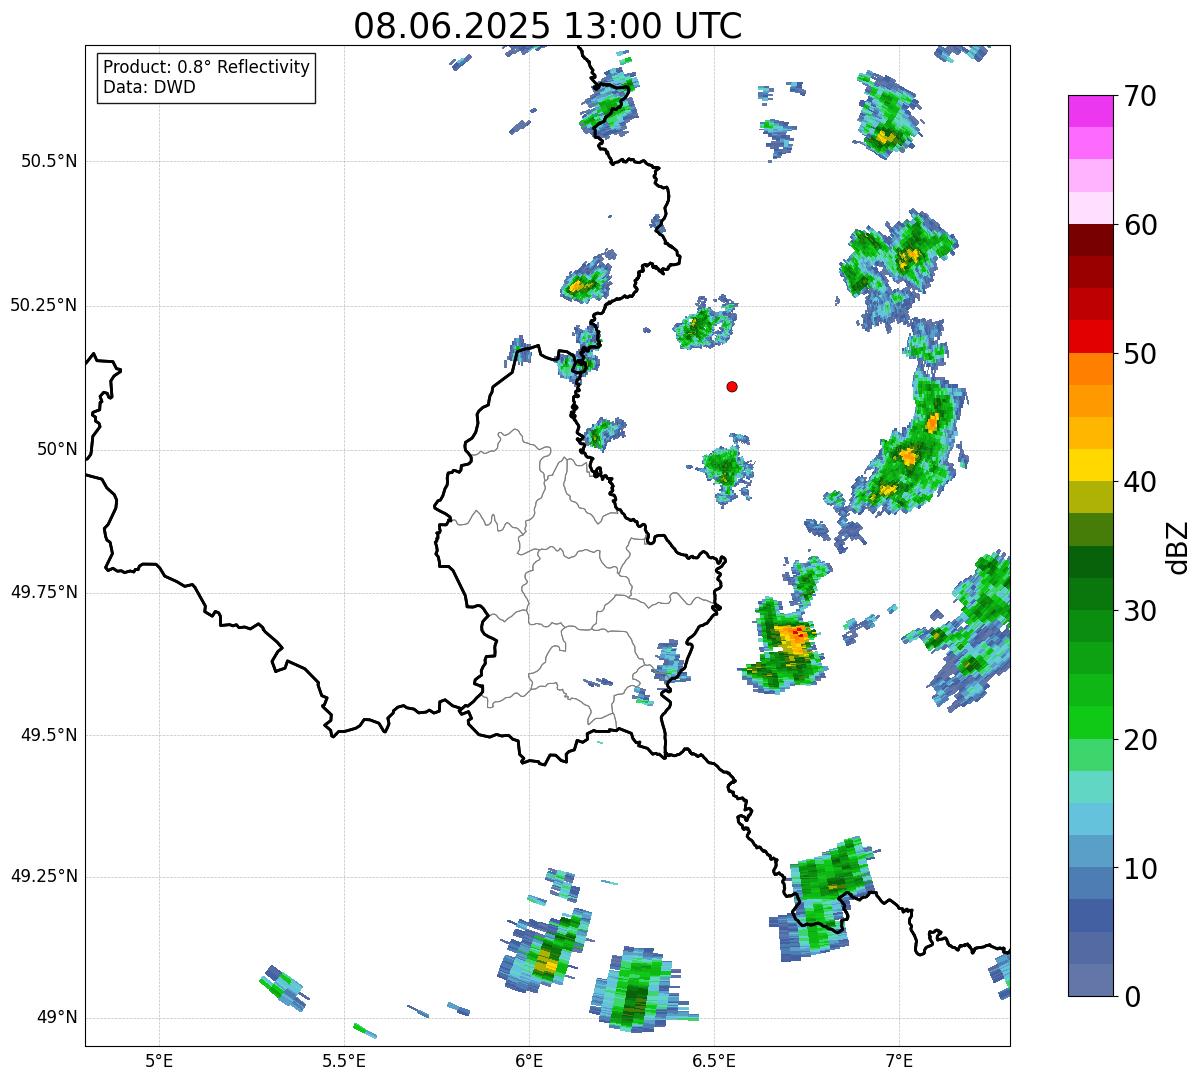Screen dimensions: 1202x1081
Task: Click the plot title 08.06.2025 13:00 UTC
Action: click(548, 25)
